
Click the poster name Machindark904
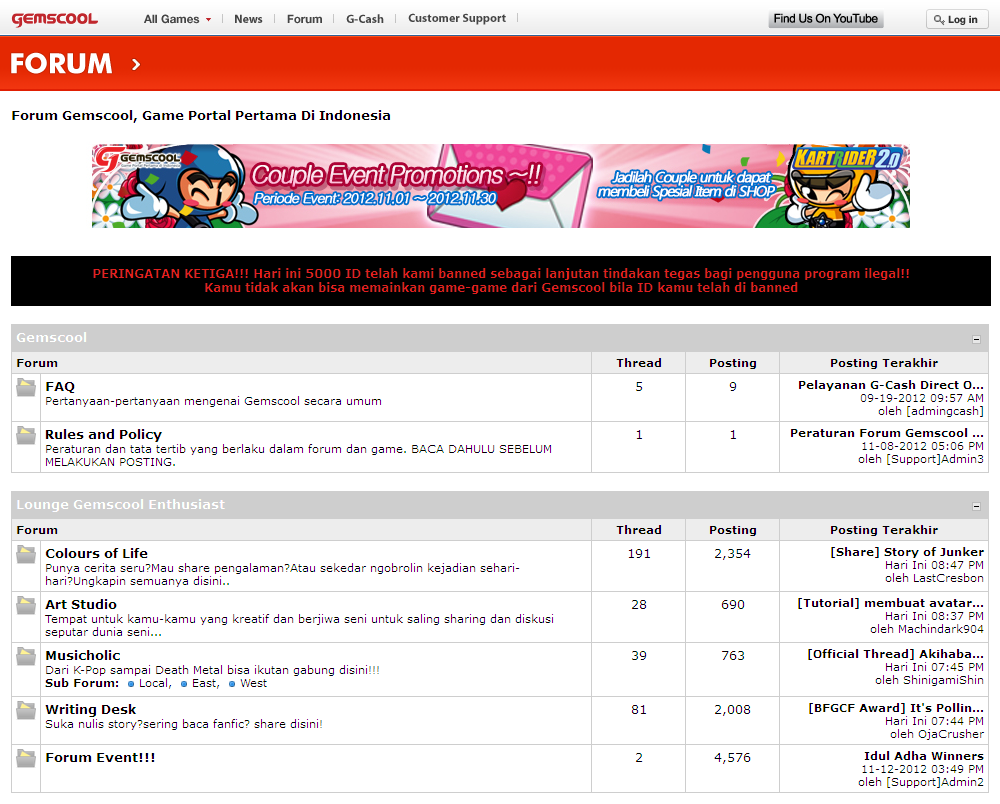click(x=941, y=629)
